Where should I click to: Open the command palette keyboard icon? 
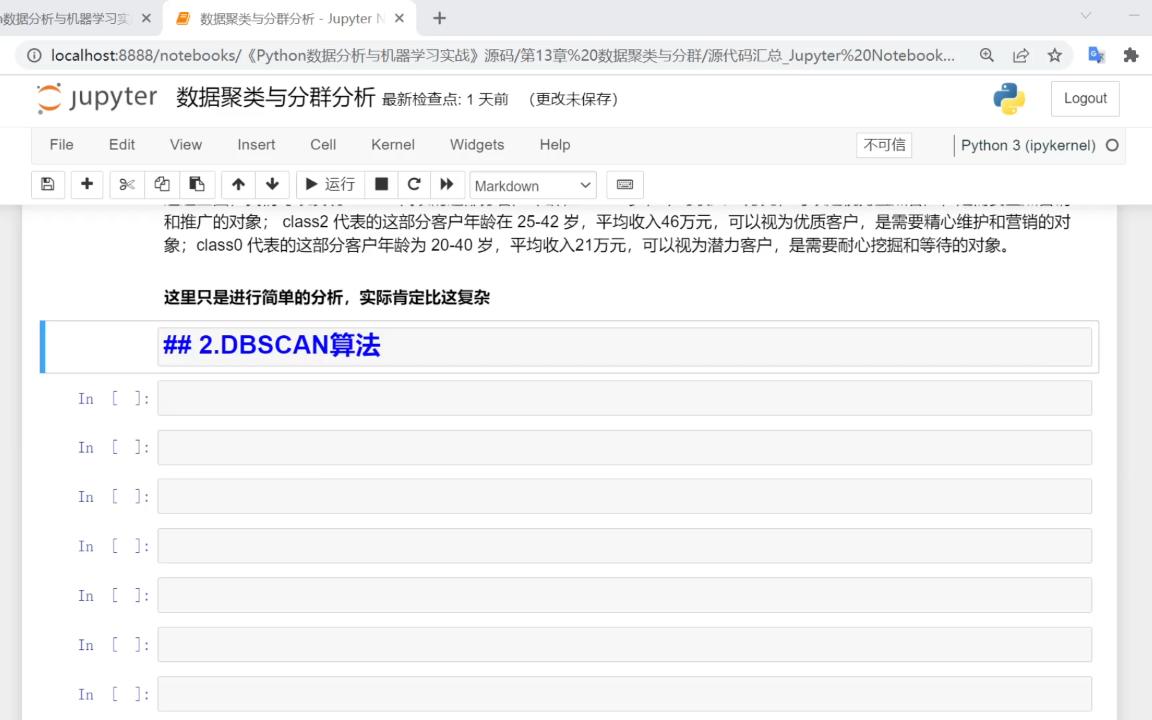pyautogui.click(x=624, y=184)
